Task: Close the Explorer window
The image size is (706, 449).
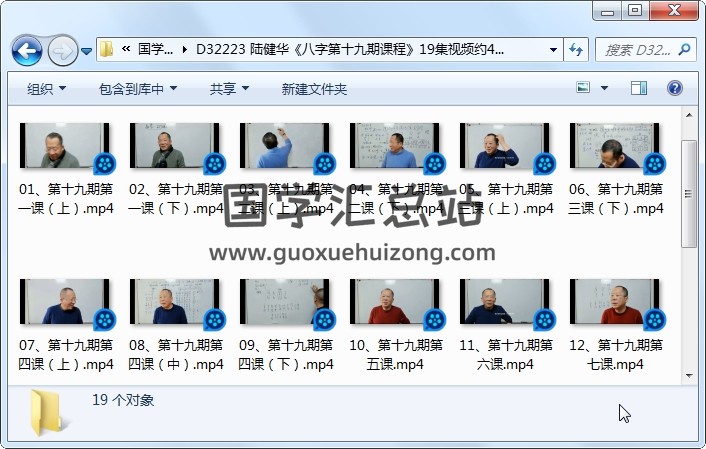Action: [x=674, y=11]
